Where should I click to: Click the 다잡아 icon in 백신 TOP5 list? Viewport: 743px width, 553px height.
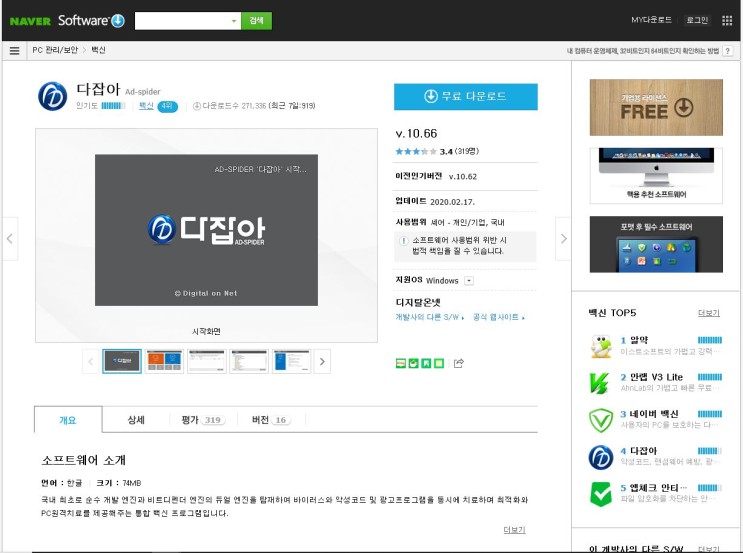coord(601,457)
